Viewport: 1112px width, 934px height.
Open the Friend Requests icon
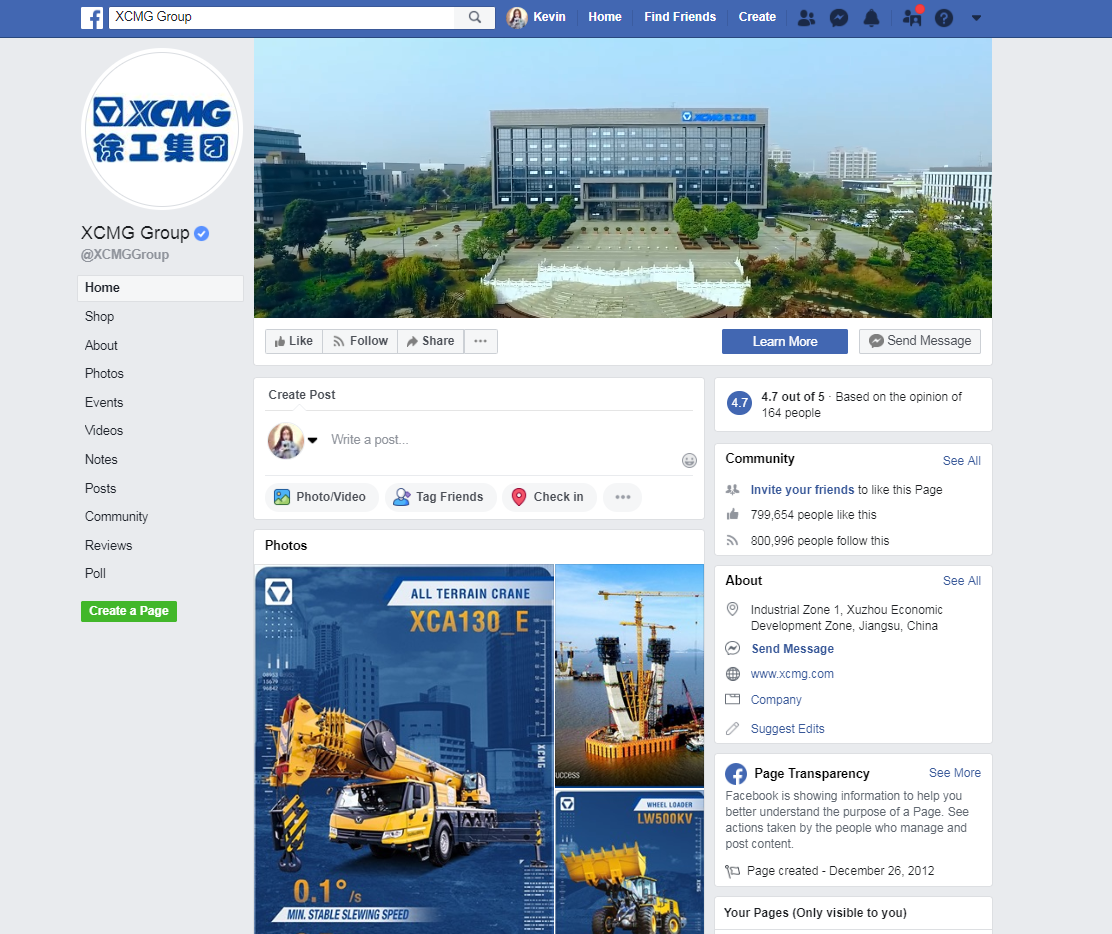point(805,17)
